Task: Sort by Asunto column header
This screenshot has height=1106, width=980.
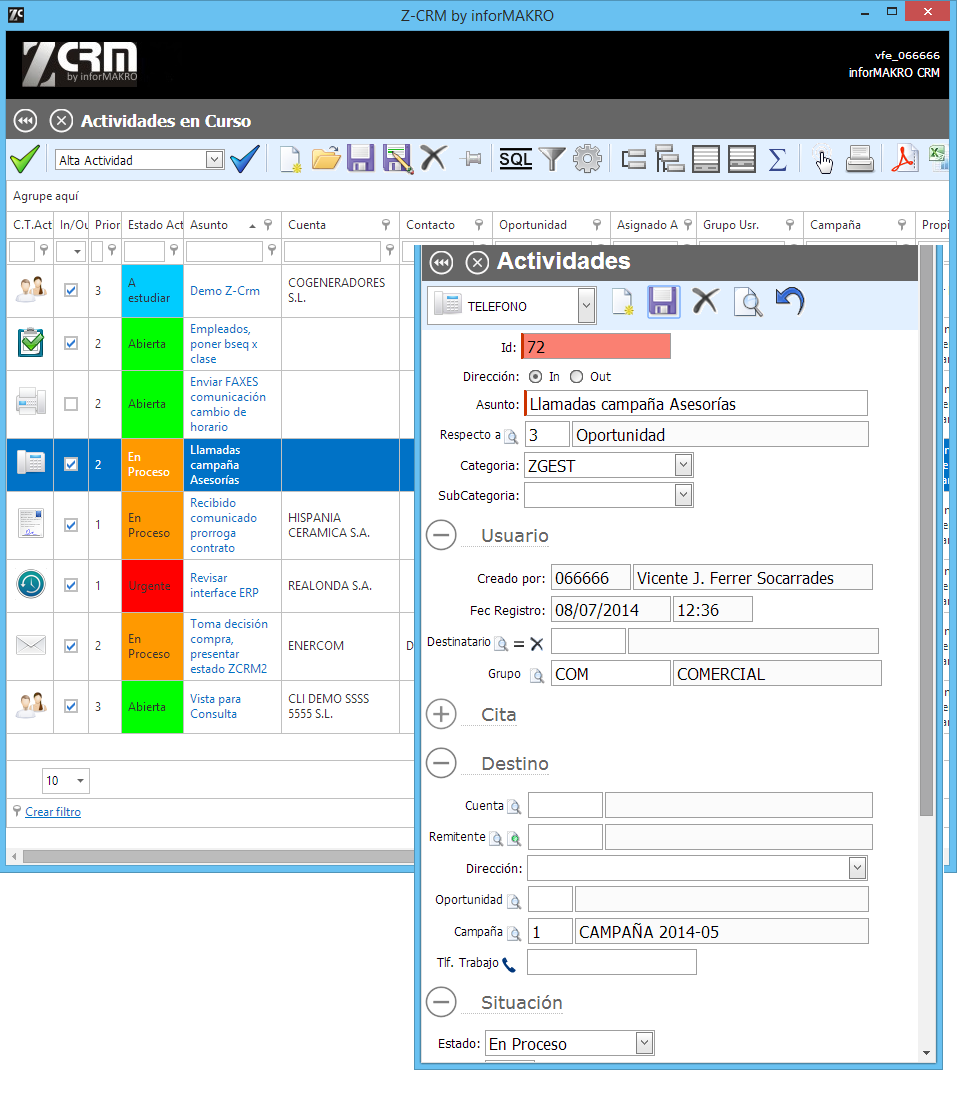Action: [209, 225]
